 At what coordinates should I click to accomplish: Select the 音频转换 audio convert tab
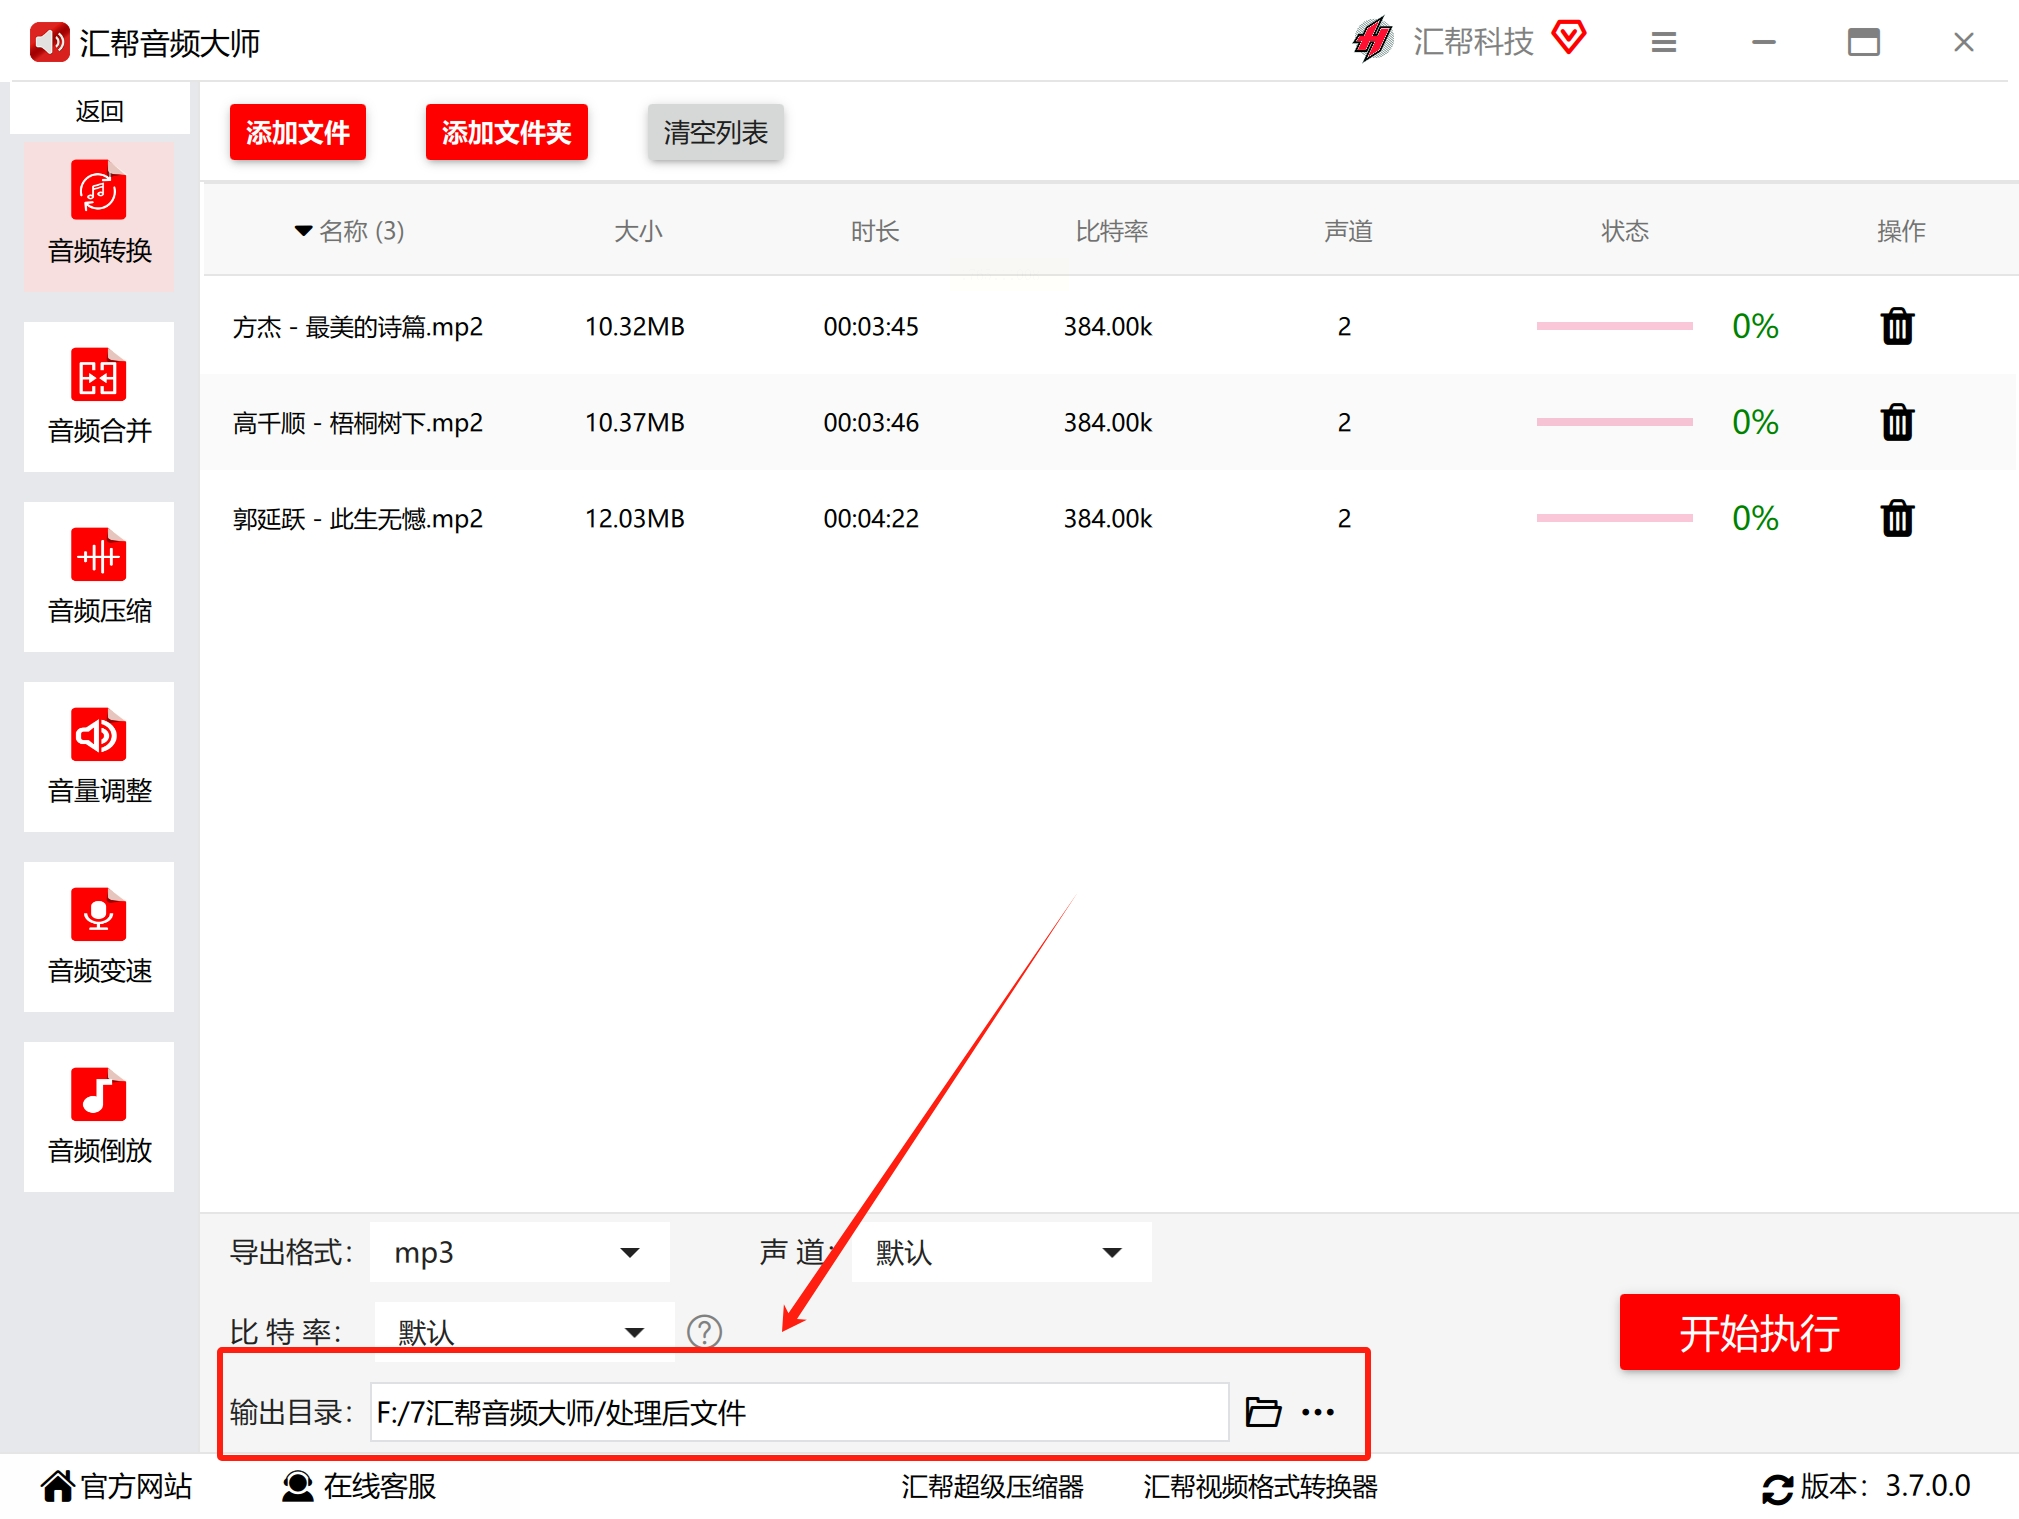99,217
